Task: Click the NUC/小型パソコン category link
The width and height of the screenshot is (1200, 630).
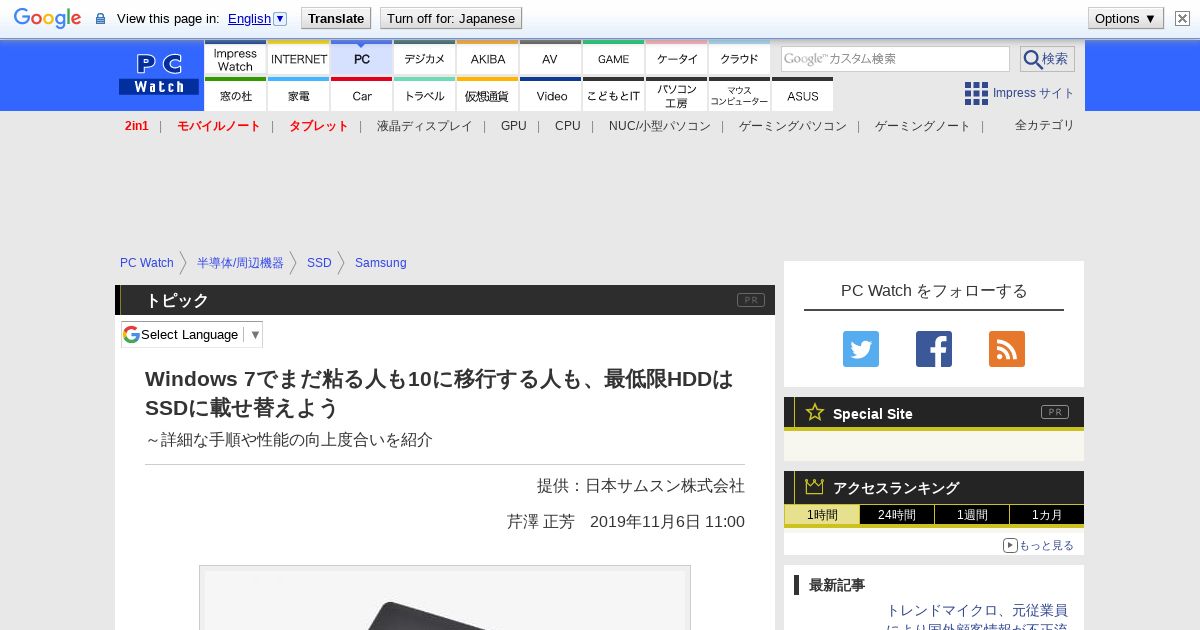Action: coord(660,126)
